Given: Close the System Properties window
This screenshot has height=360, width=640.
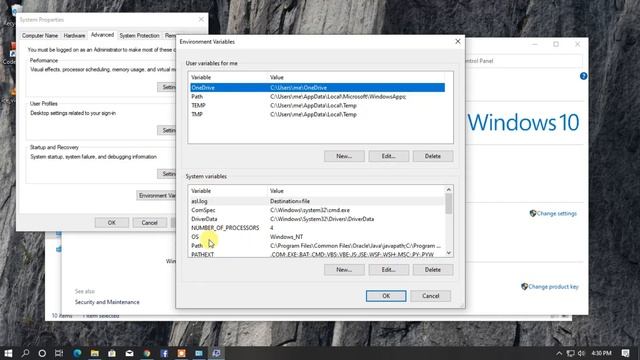Looking at the screenshot, I should point(201,20).
